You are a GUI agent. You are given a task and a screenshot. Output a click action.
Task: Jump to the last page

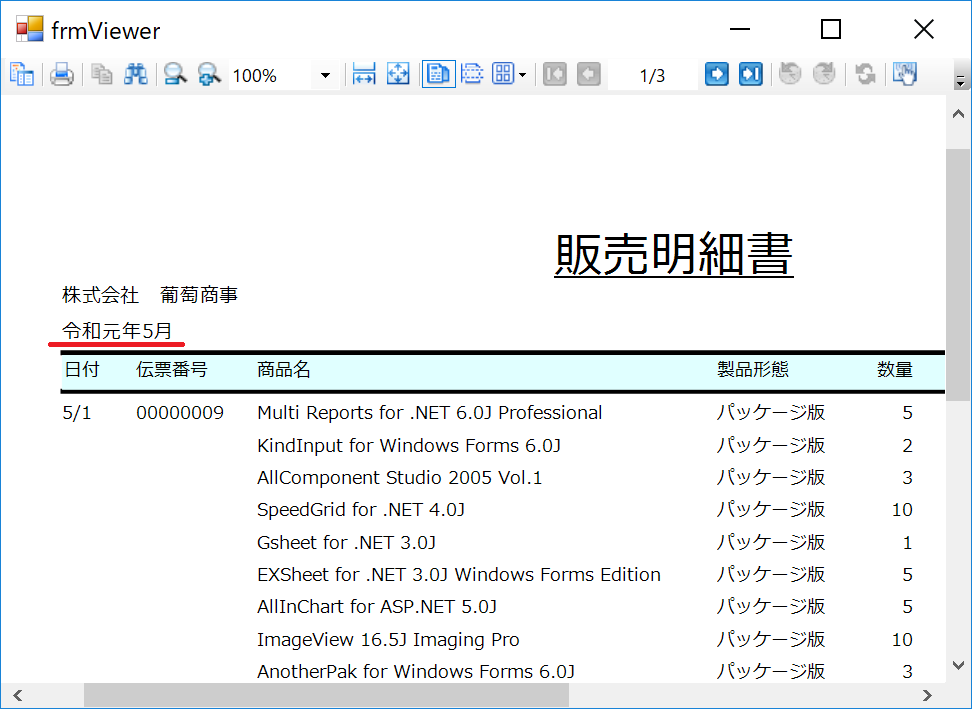[751, 75]
